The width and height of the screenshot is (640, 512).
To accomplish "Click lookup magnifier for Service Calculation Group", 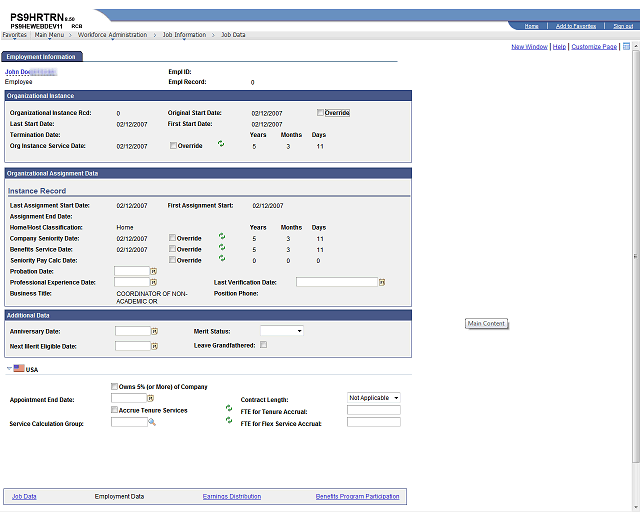I will point(152,422).
